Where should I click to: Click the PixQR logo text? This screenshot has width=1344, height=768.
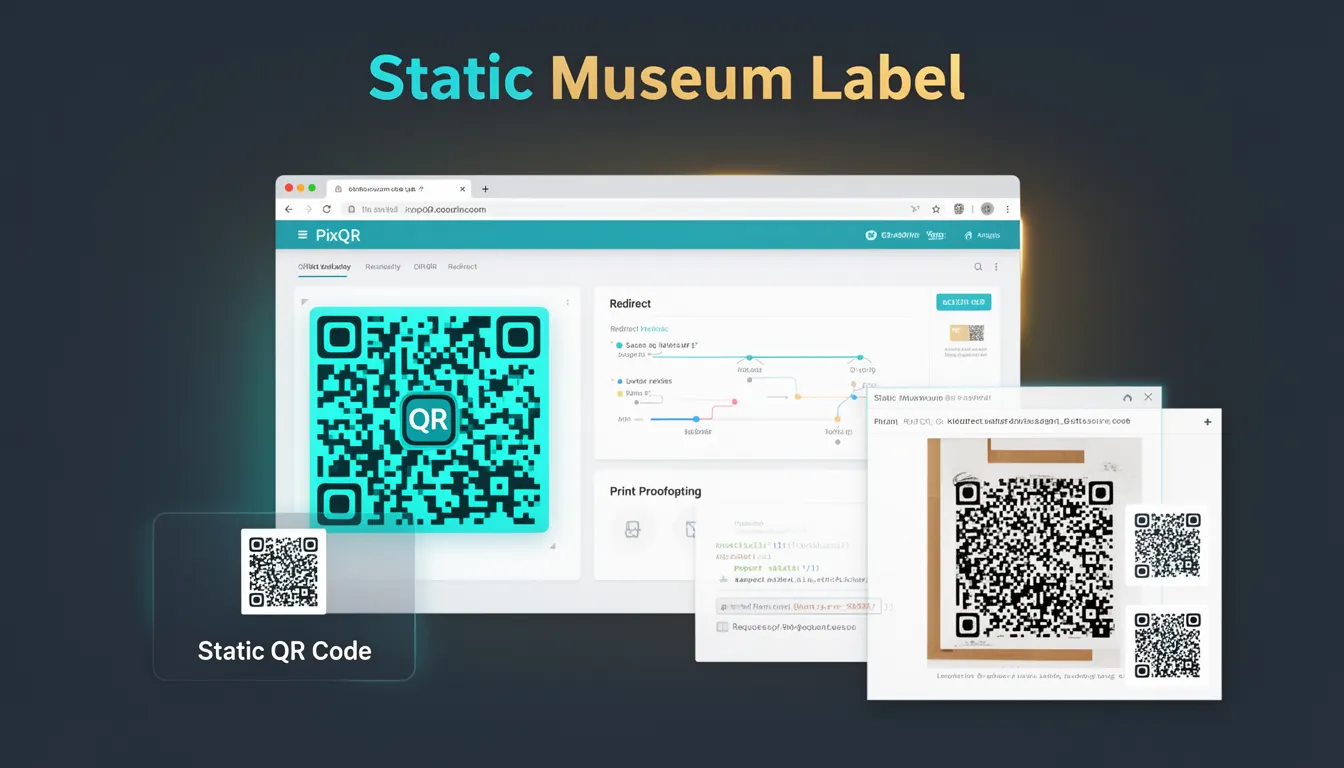pyautogui.click(x=338, y=235)
